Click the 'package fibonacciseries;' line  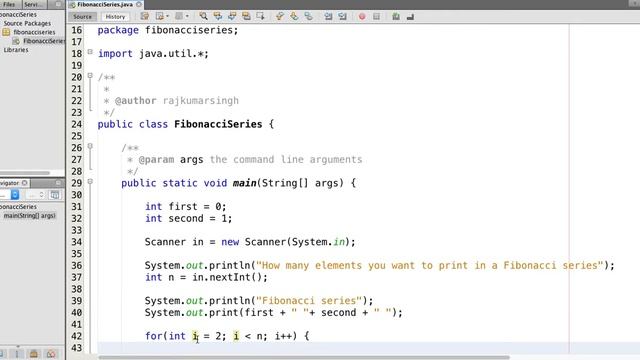(168, 30)
